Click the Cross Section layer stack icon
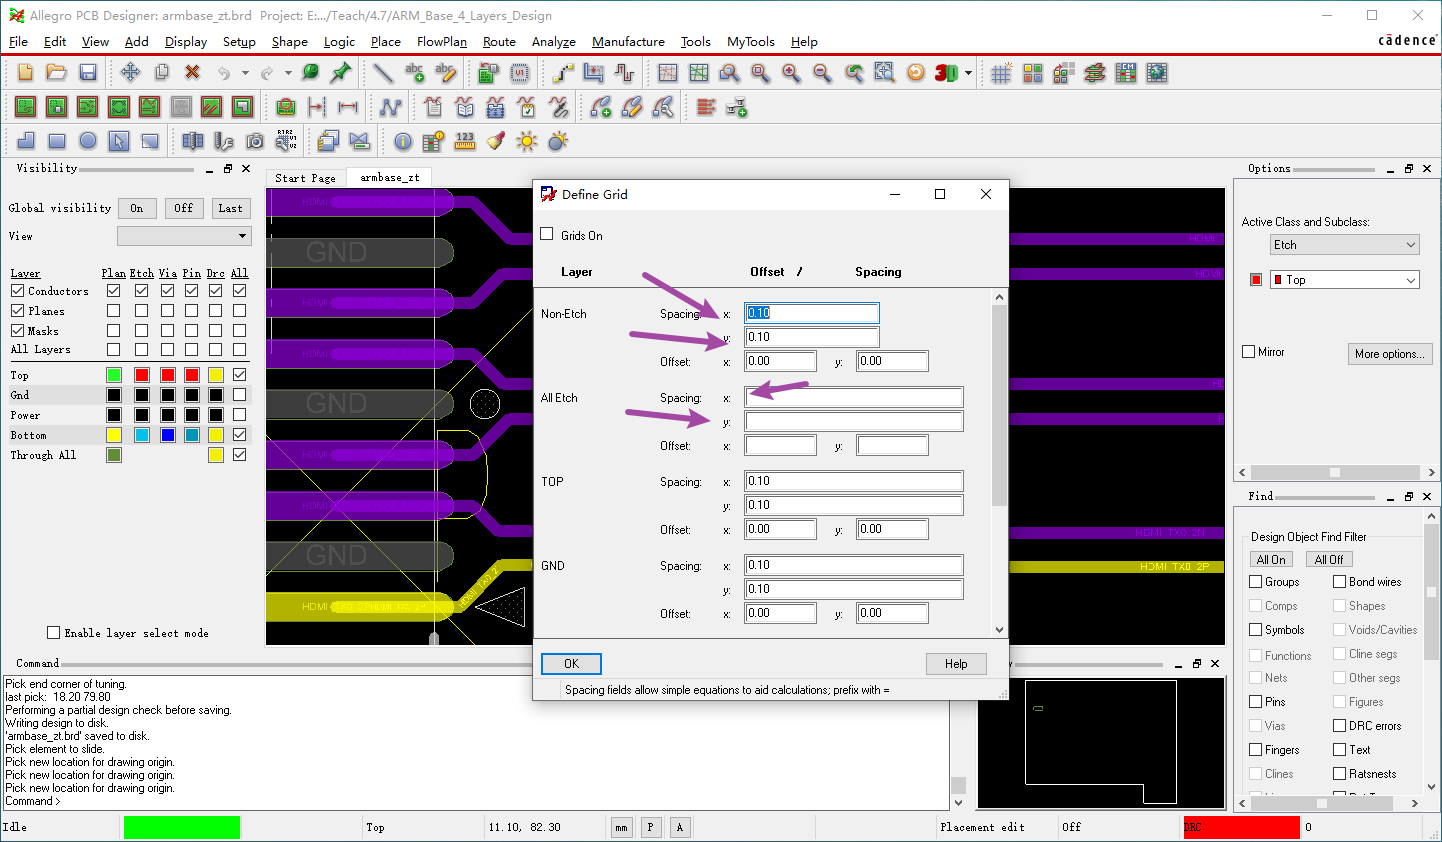This screenshot has width=1442, height=842. (x=1095, y=73)
